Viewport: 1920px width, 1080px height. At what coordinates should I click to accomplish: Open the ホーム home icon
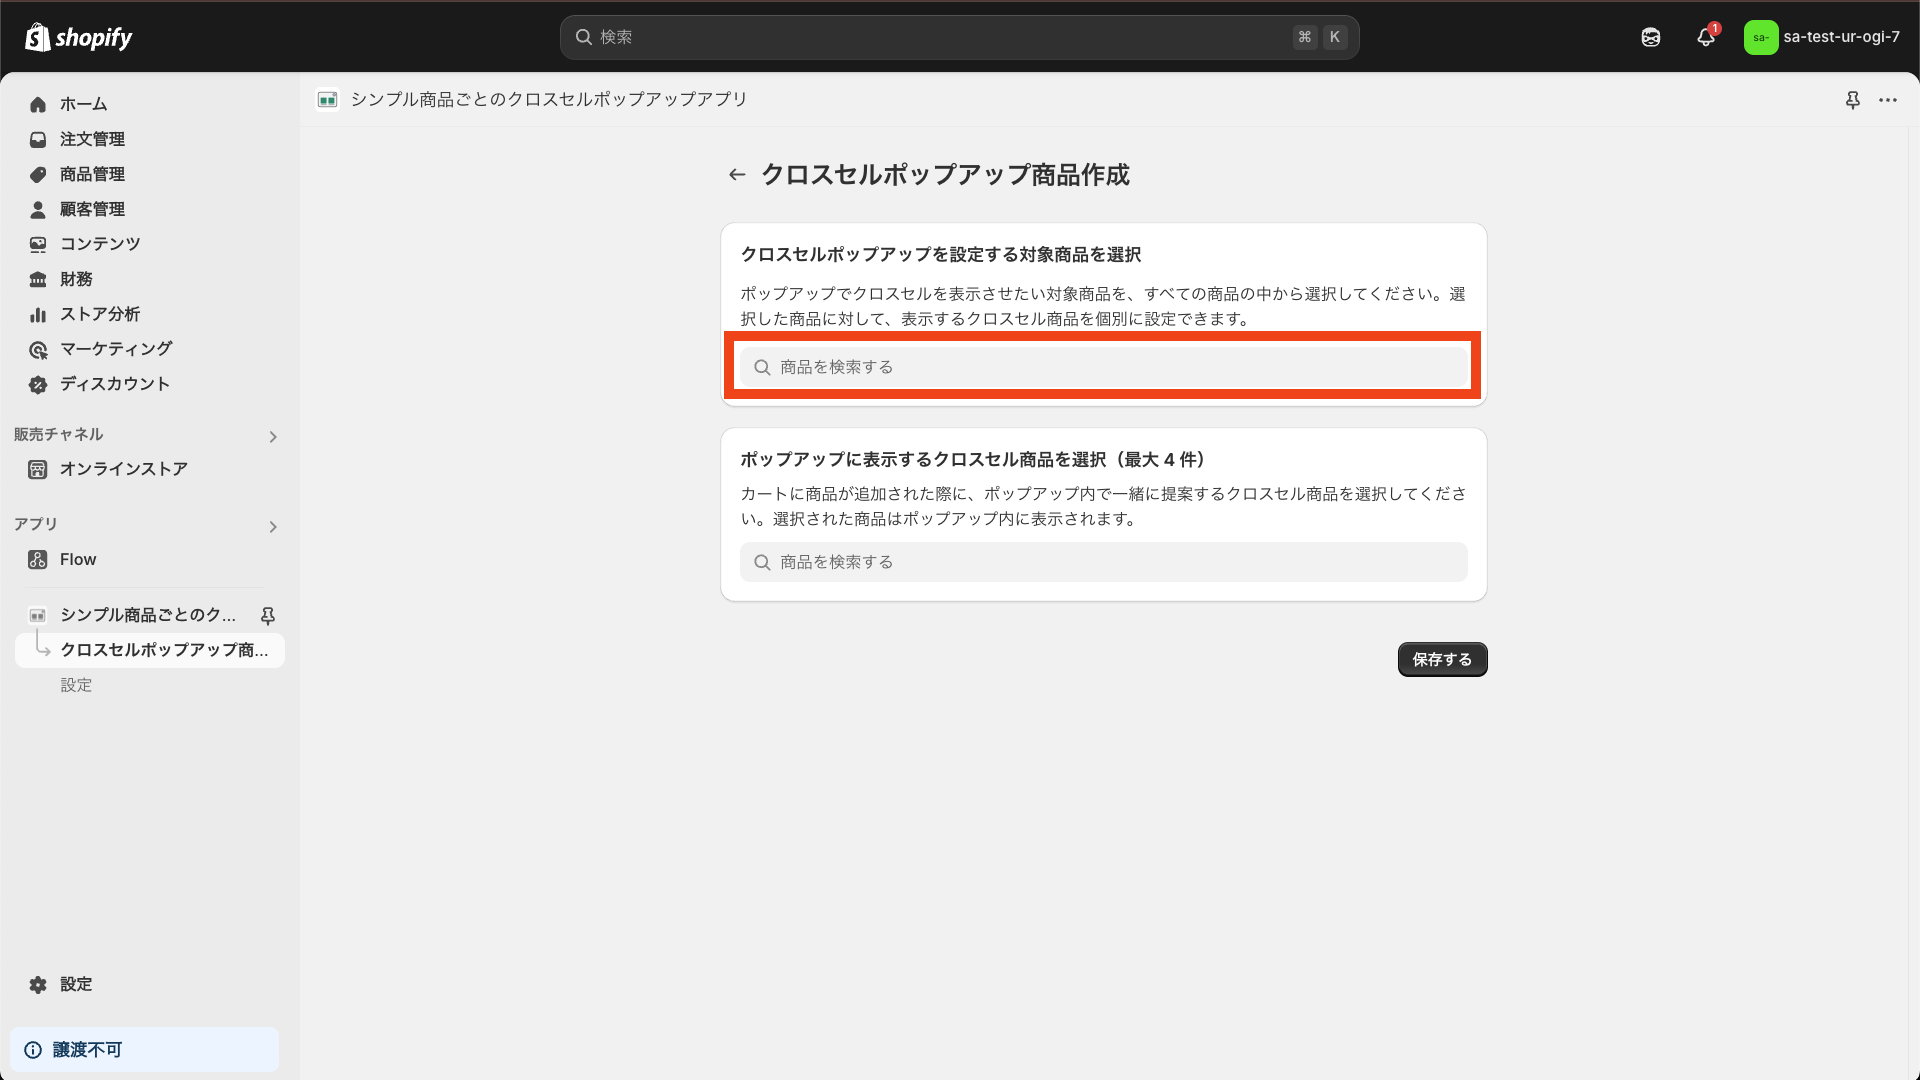pos(37,104)
